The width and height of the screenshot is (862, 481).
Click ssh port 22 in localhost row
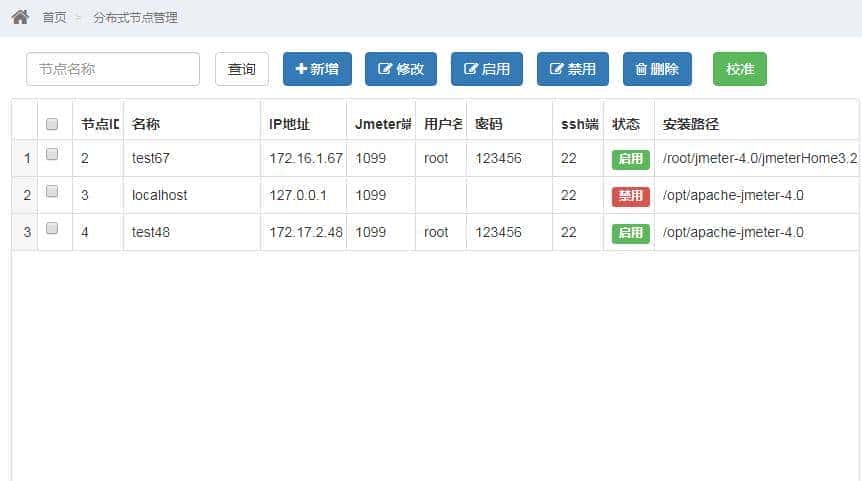pyautogui.click(x=568, y=195)
